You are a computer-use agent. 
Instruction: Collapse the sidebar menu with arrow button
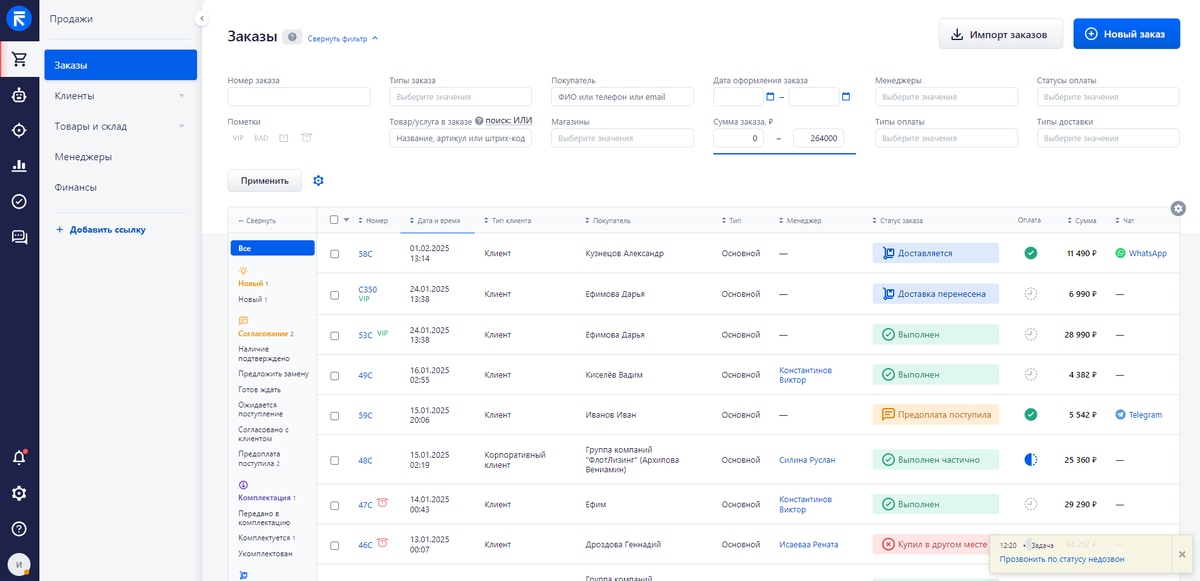coord(202,18)
